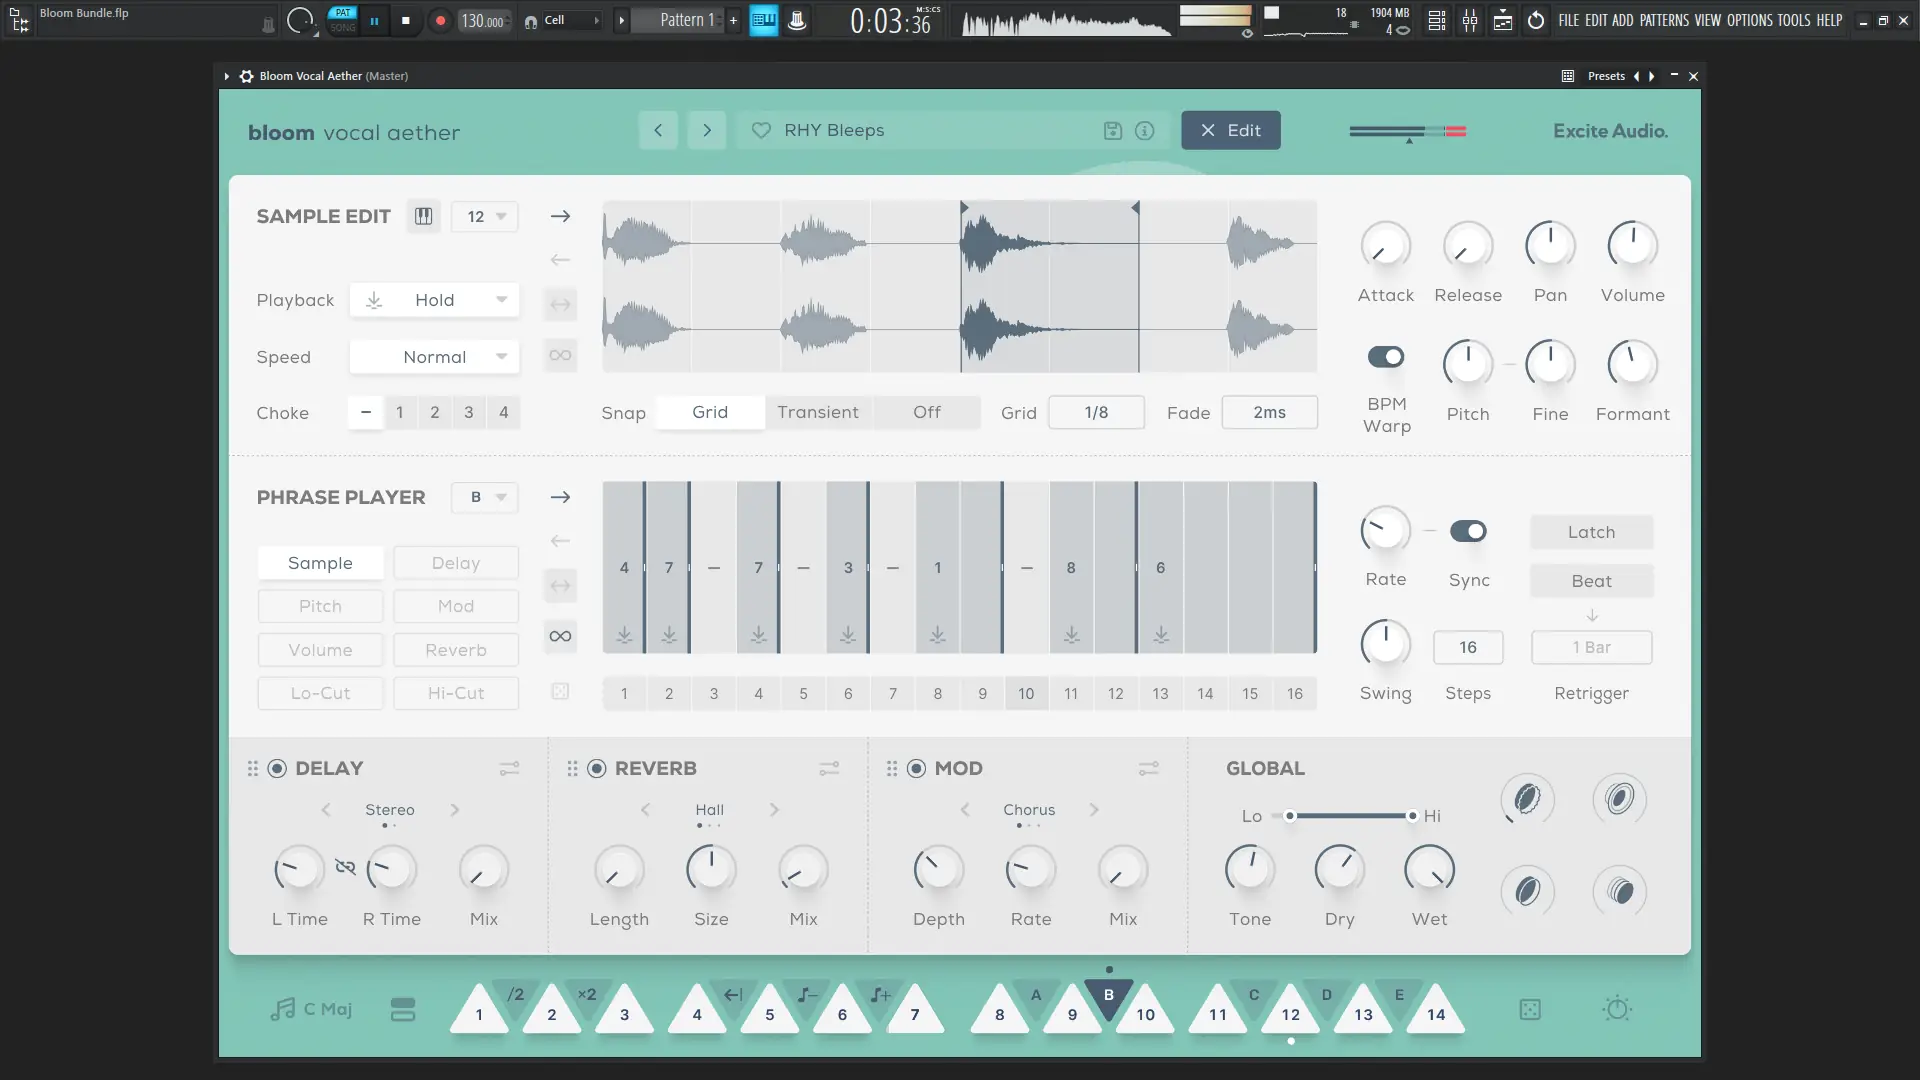
Task: Click the infinity loop icon in Phrase Player
Action: pos(560,636)
